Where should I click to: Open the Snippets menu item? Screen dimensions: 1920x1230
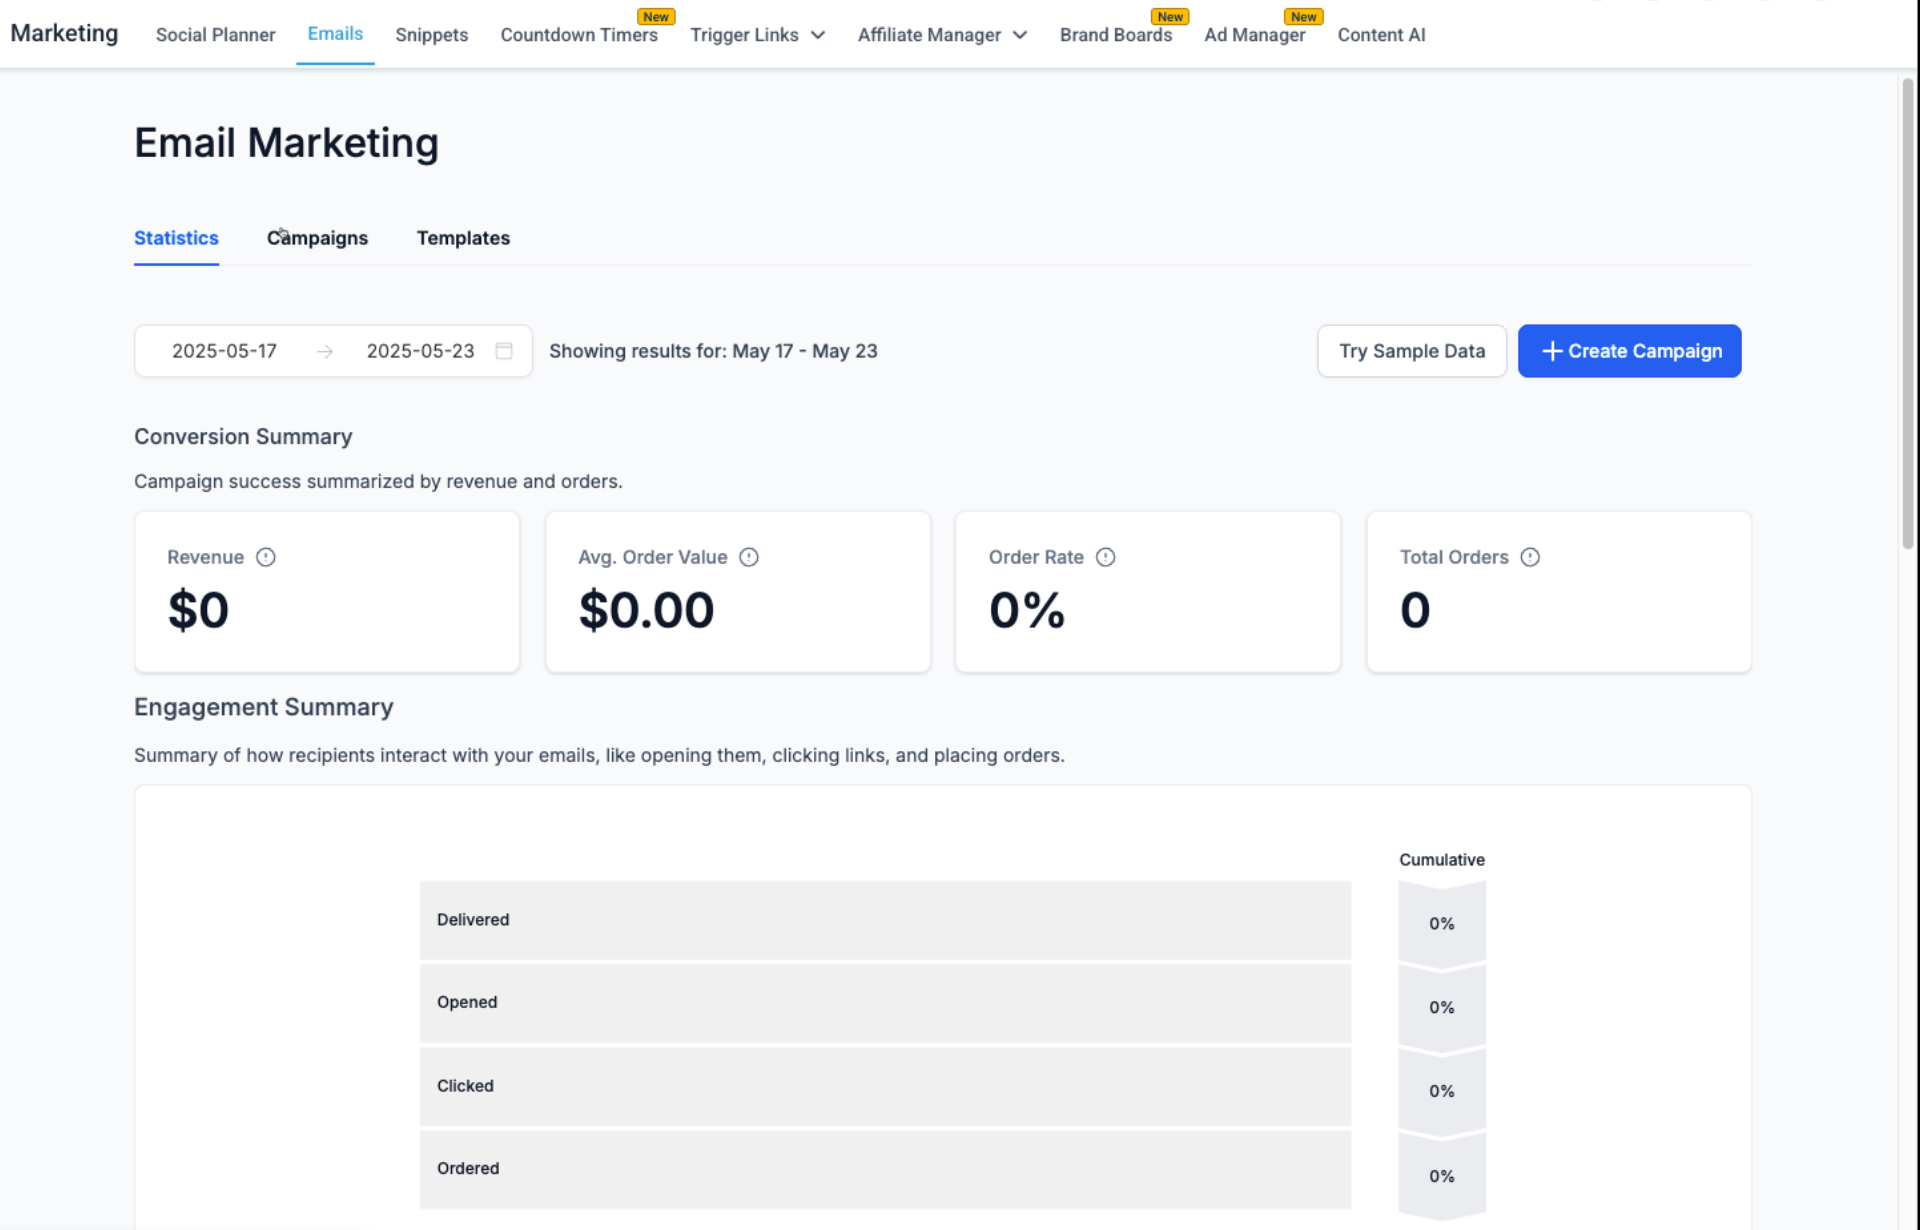pyautogui.click(x=431, y=35)
